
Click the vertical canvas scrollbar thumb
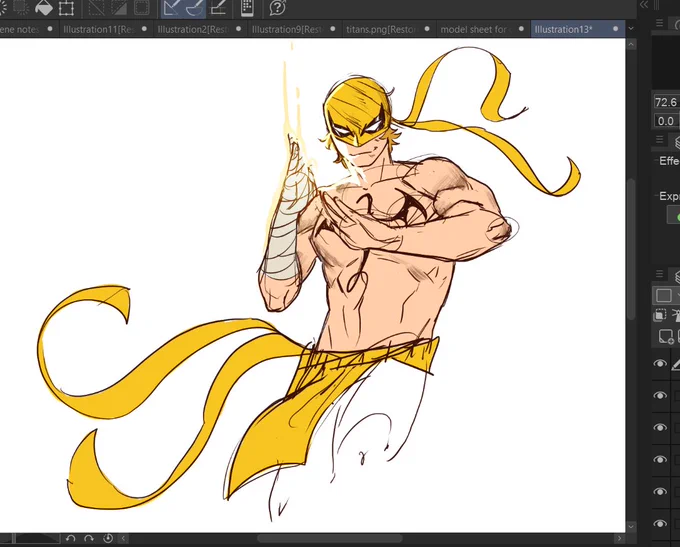tap(631, 249)
